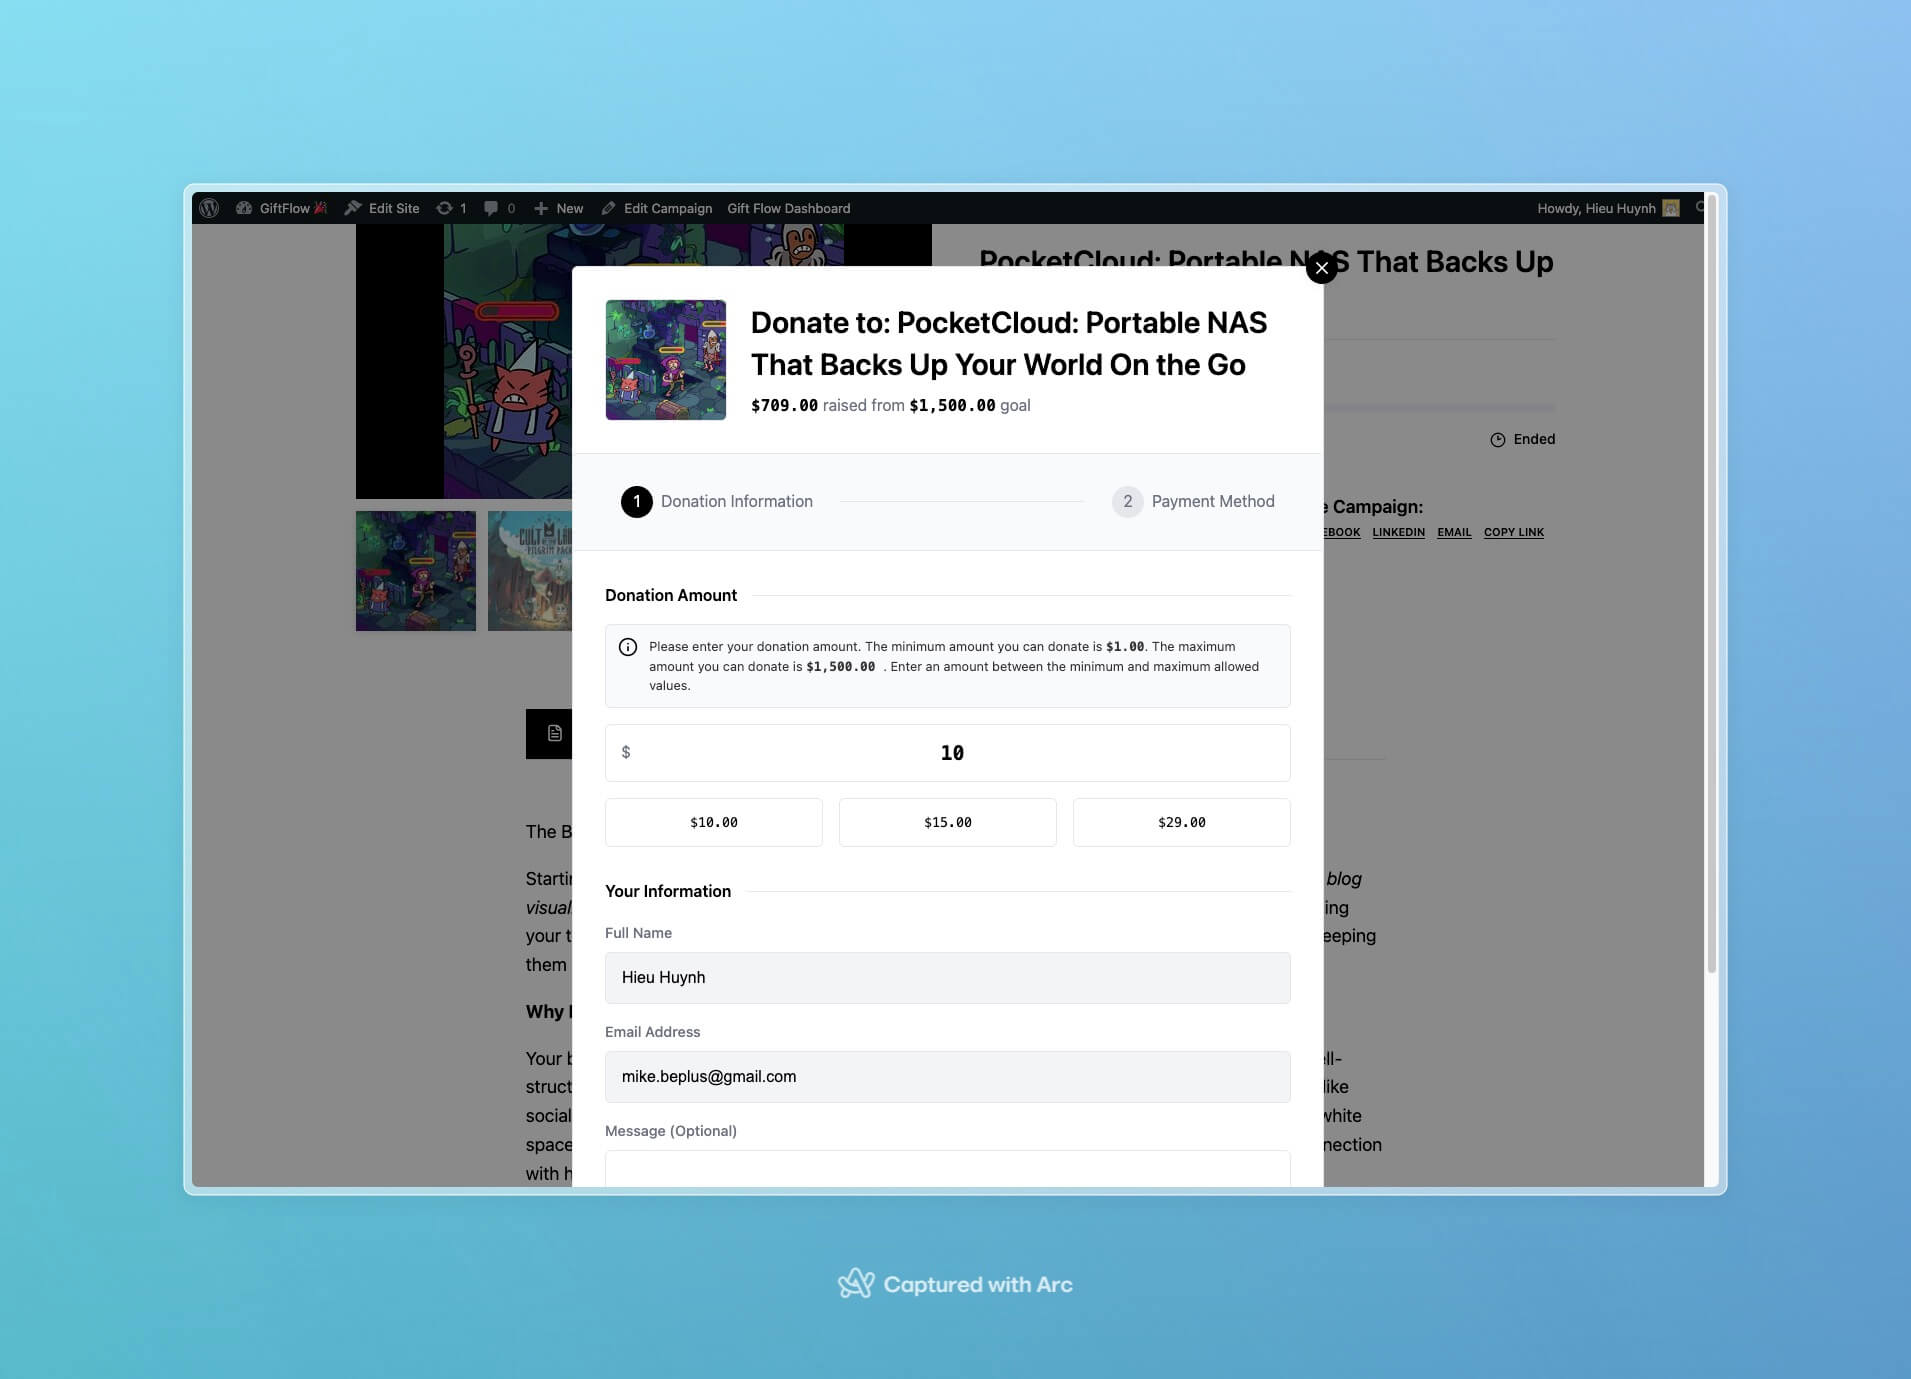Viewport: 1911px width, 1379px height.
Task: Click the 'Ended' campaign status text
Action: click(1534, 439)
